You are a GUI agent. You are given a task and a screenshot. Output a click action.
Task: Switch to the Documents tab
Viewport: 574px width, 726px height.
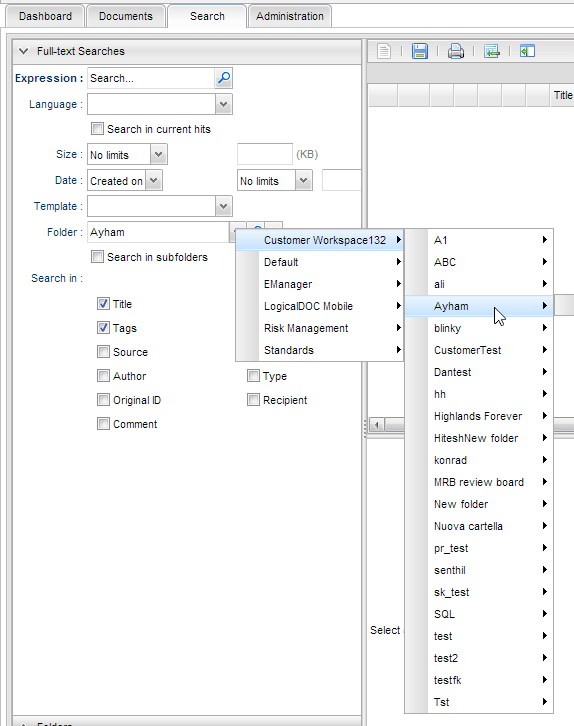[125, 16]
